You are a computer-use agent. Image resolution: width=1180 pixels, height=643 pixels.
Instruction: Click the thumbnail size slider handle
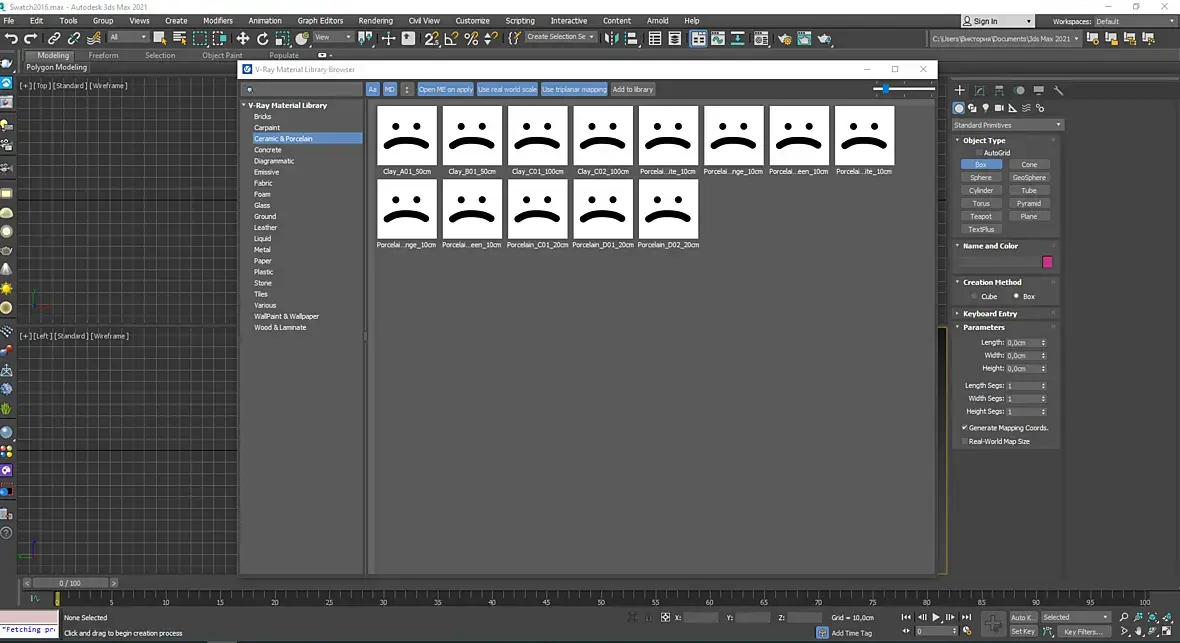pyautogui.click(x=886, y=89)
